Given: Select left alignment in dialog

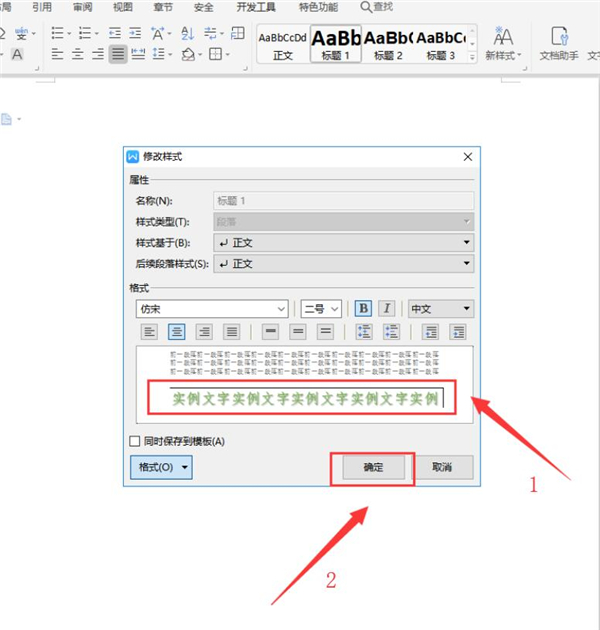Looking at the screenshot, I should [149, 332].
